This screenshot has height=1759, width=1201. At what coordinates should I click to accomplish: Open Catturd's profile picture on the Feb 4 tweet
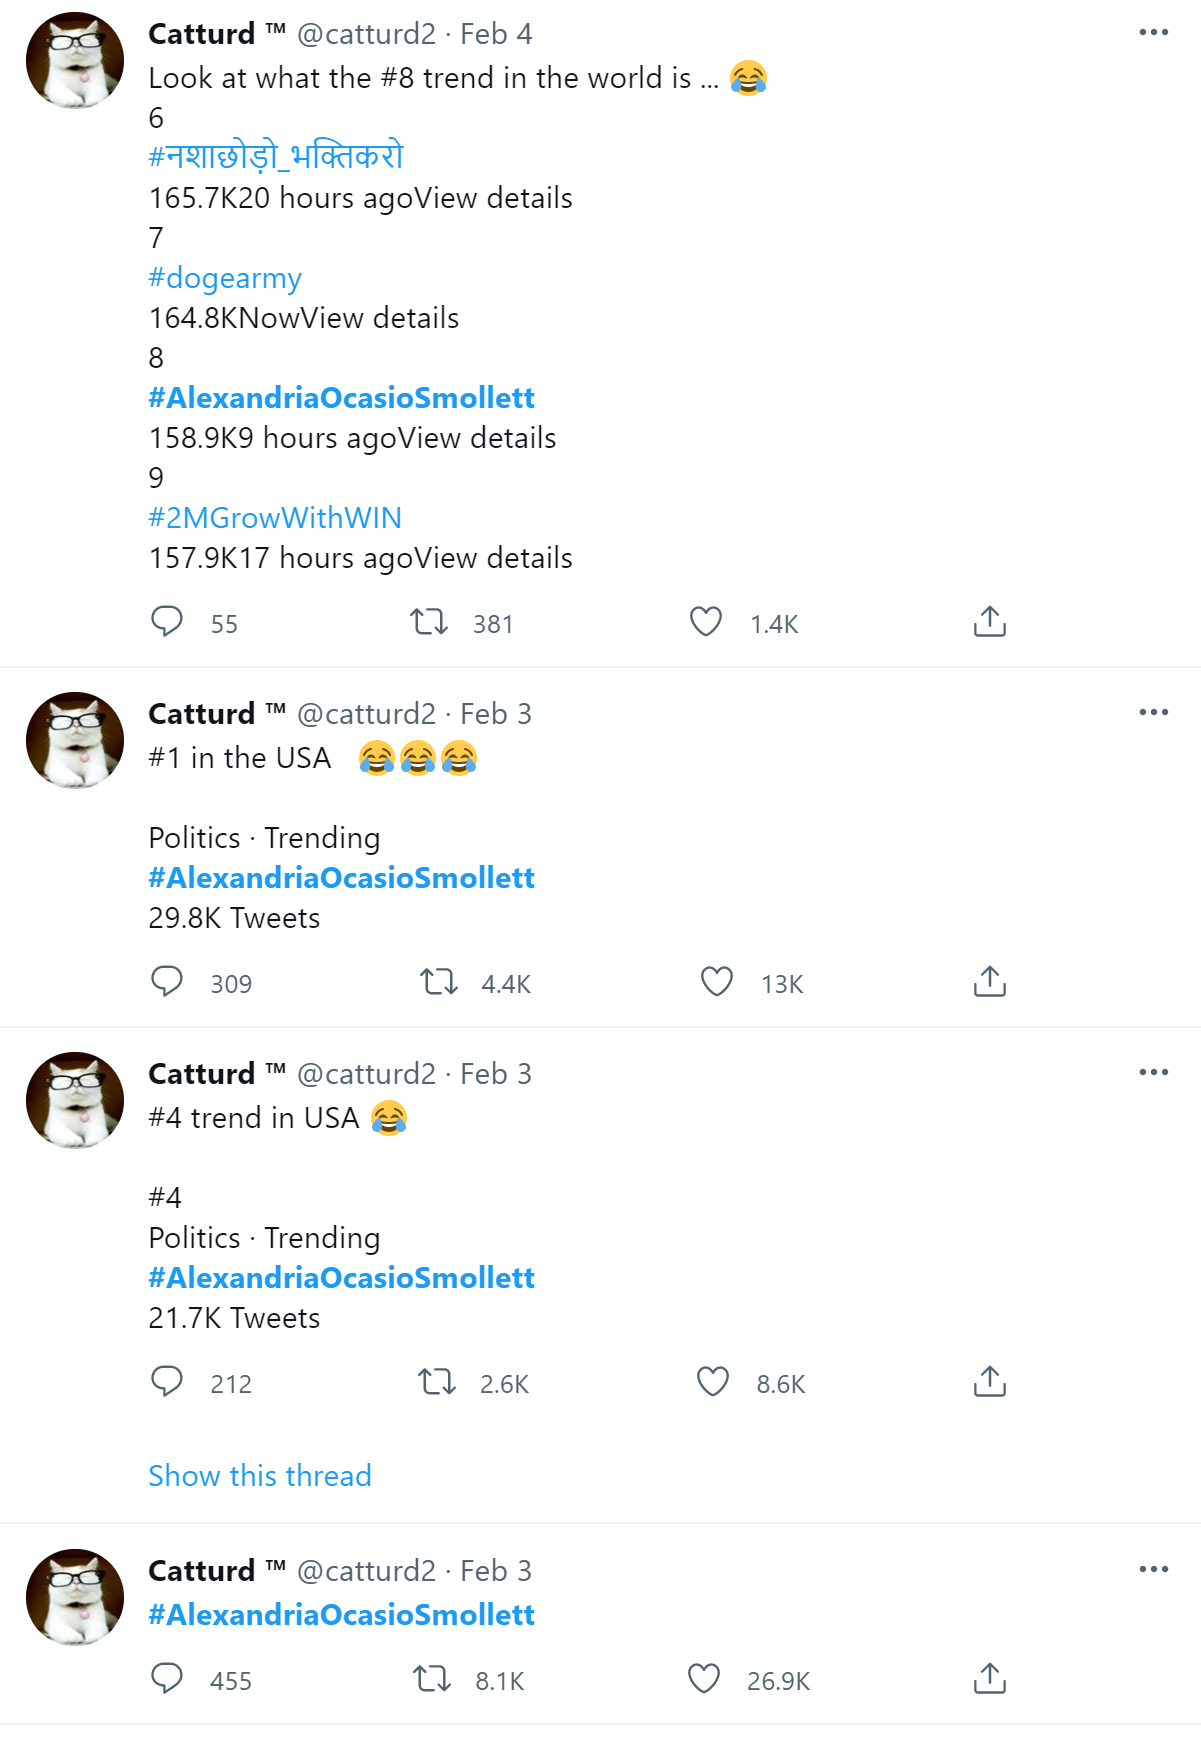[75, 60]
